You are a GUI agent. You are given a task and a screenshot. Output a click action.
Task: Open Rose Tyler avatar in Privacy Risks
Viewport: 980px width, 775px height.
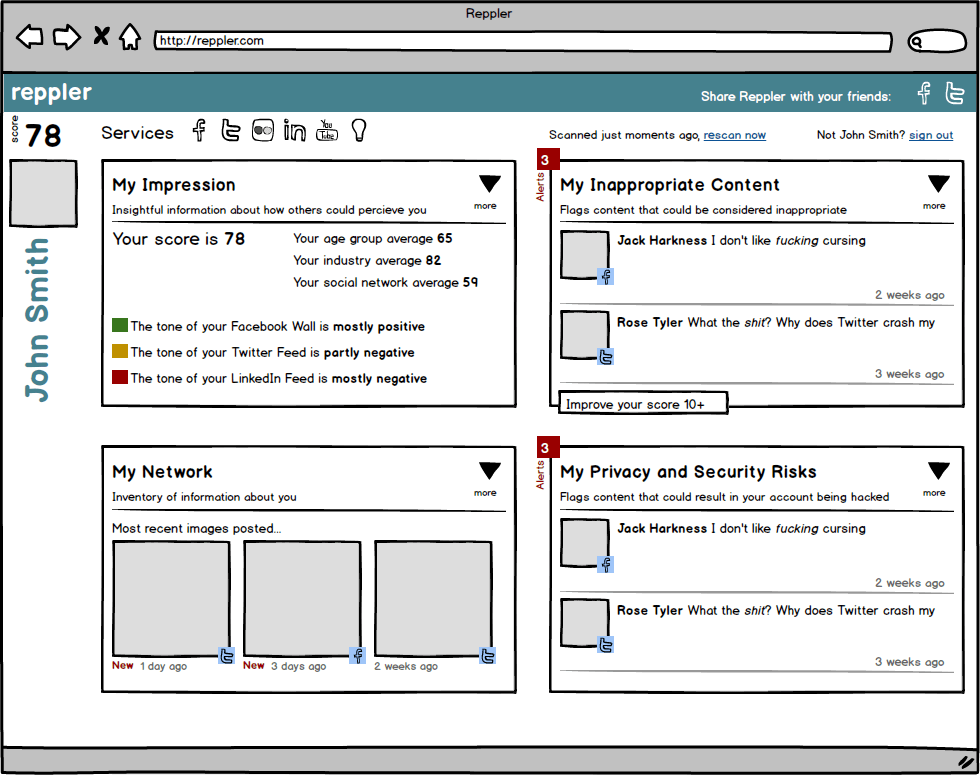[584, 623]
